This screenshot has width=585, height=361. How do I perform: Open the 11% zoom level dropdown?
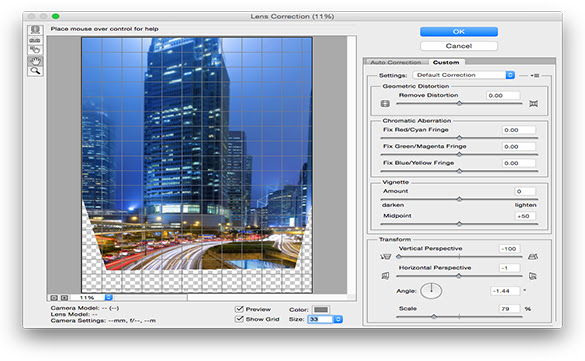coord(109,298)
